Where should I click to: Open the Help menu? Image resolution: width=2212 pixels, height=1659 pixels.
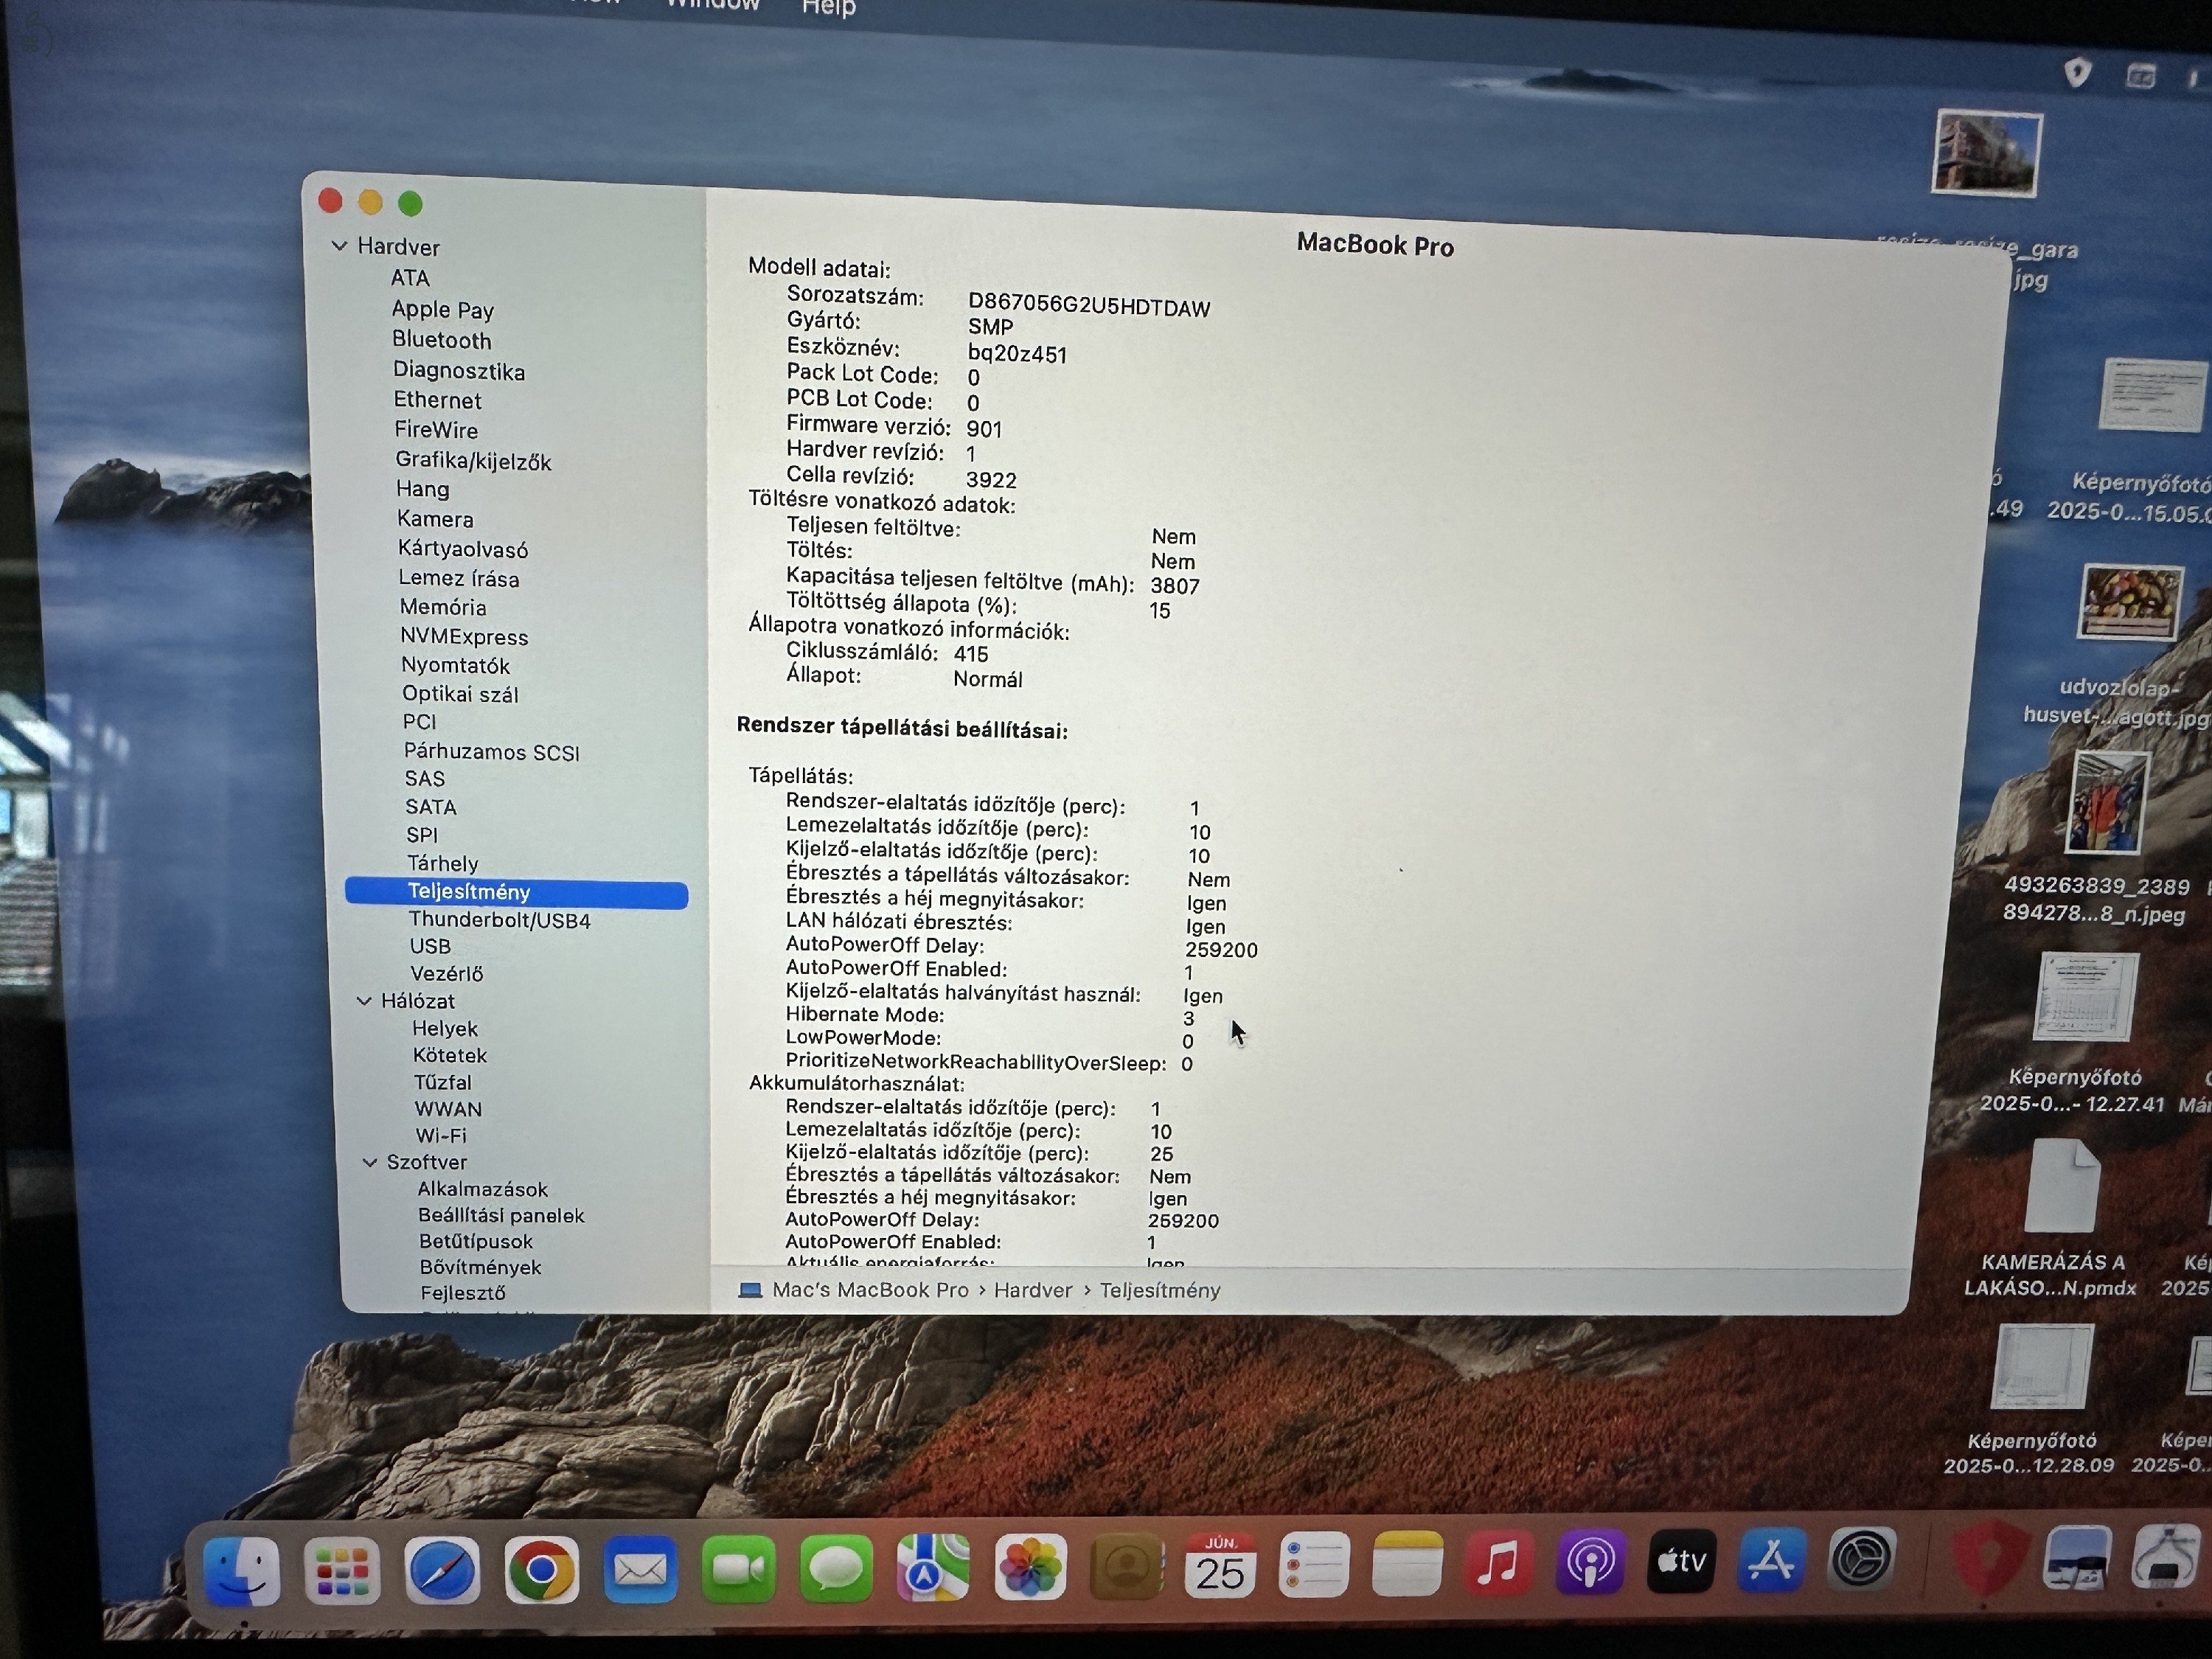(x=828, y=8)
